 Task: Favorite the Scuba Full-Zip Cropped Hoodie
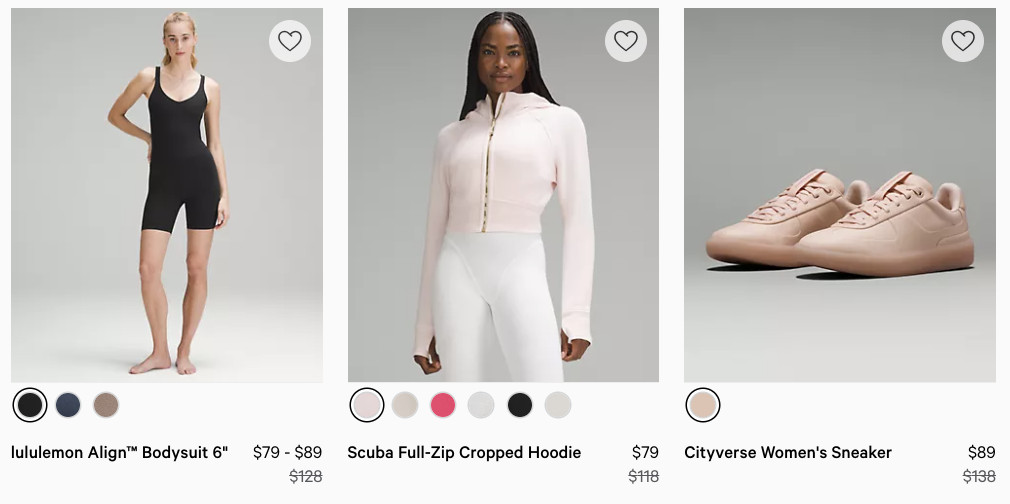coord(626,41)
